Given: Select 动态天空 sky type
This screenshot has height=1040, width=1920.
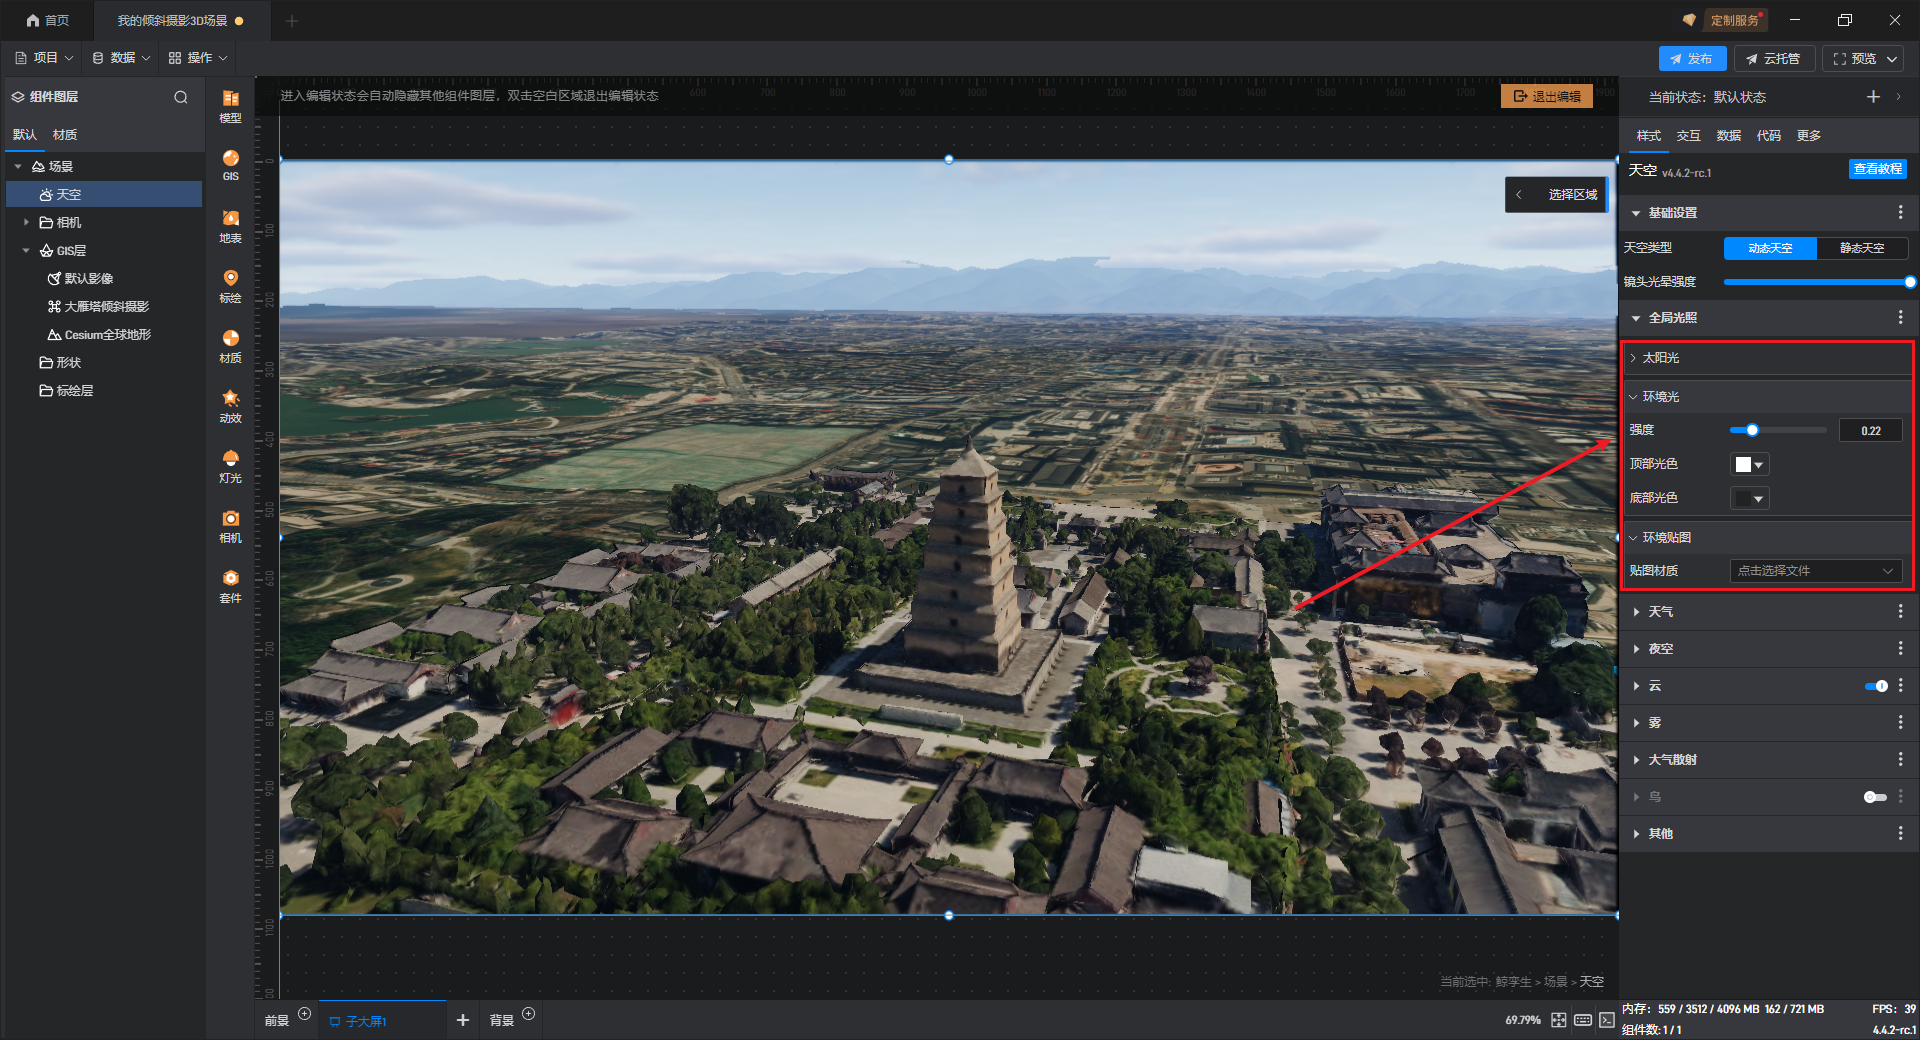Looking at the screenshot, I should click(1770, 248).
